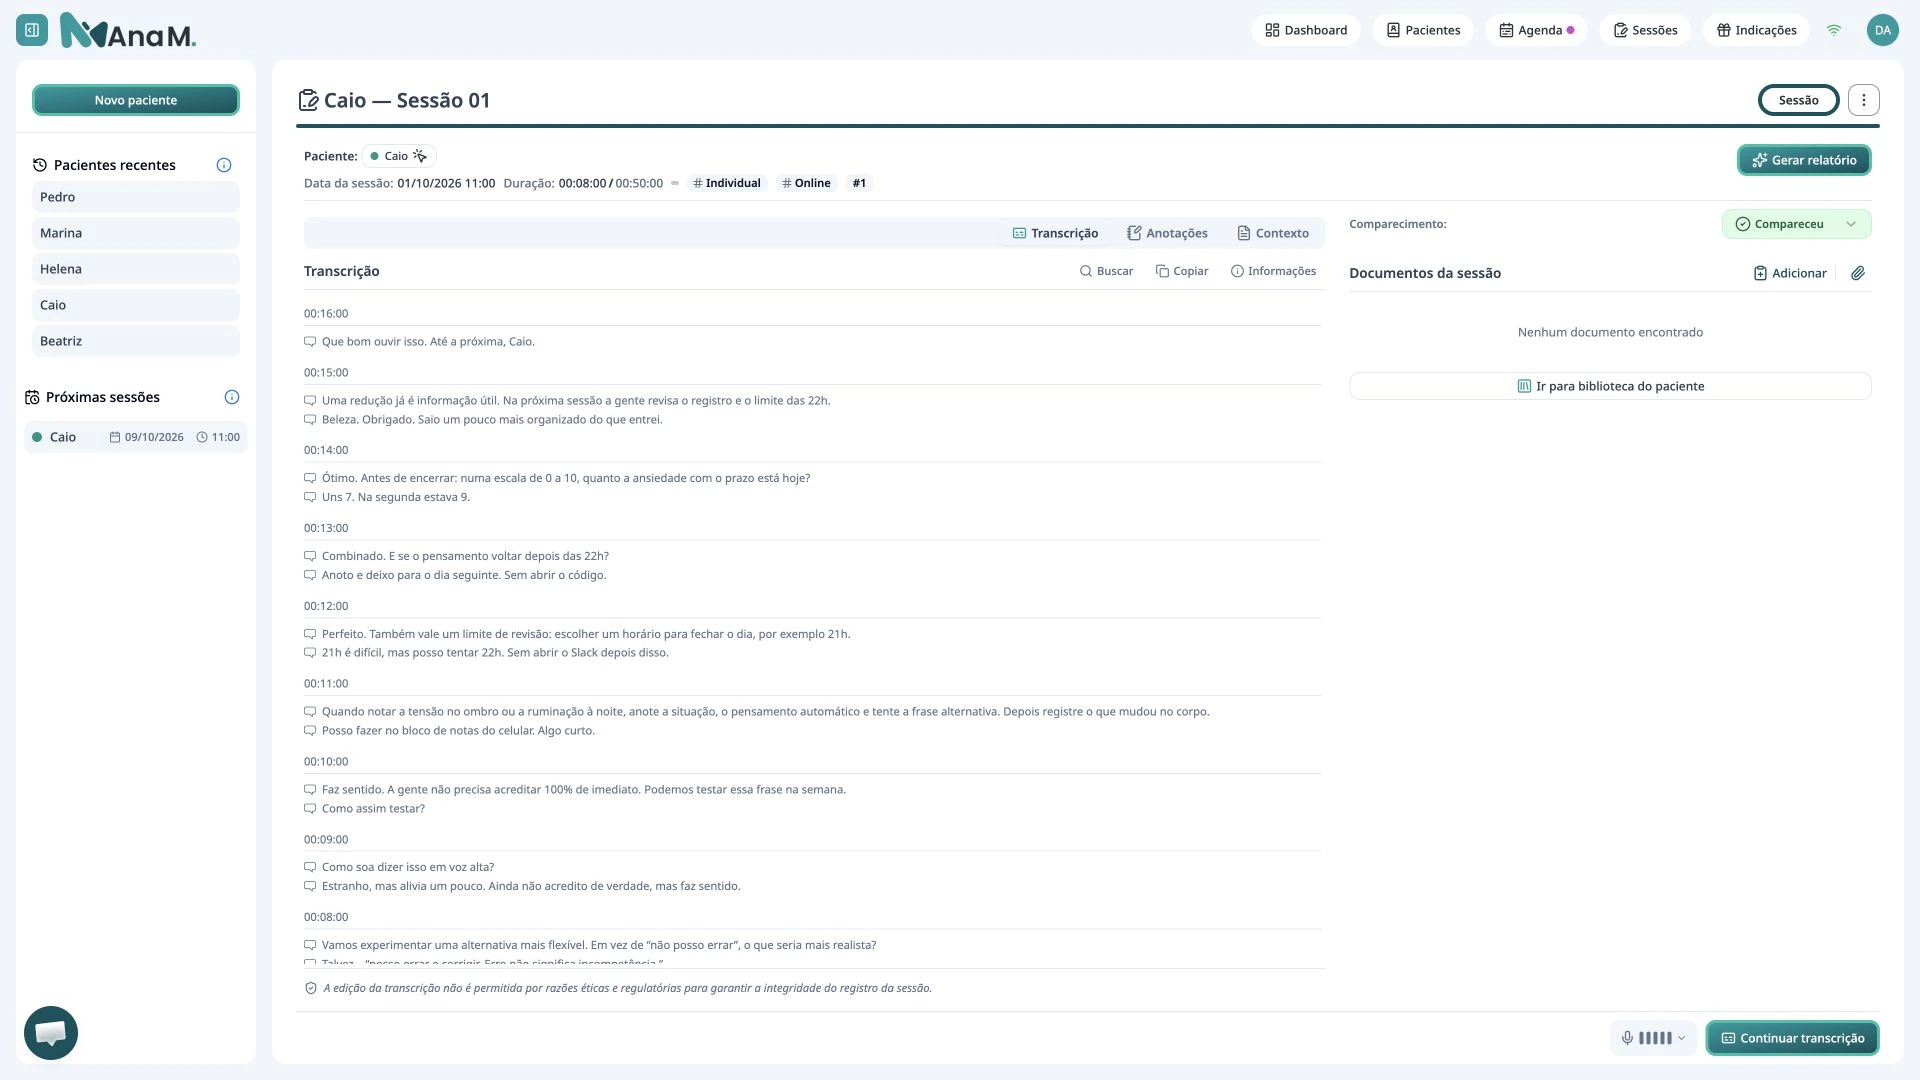1920x1080 pixels.
Task: Click the AnaM logo
Action: (x=128, y=30)
